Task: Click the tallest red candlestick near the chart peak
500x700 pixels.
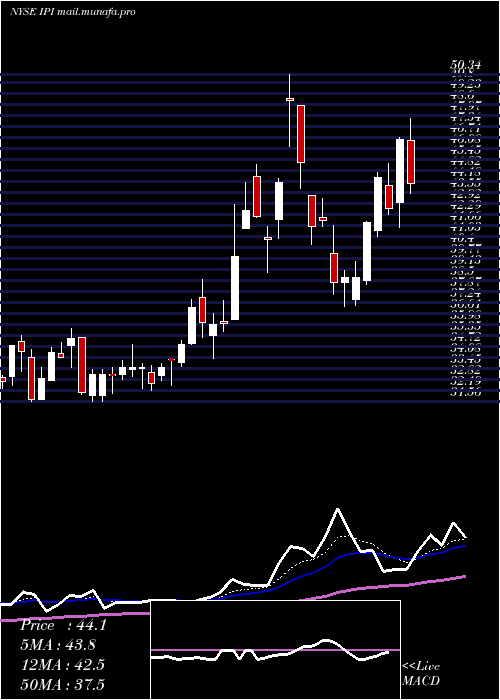Action: [301, 134]
